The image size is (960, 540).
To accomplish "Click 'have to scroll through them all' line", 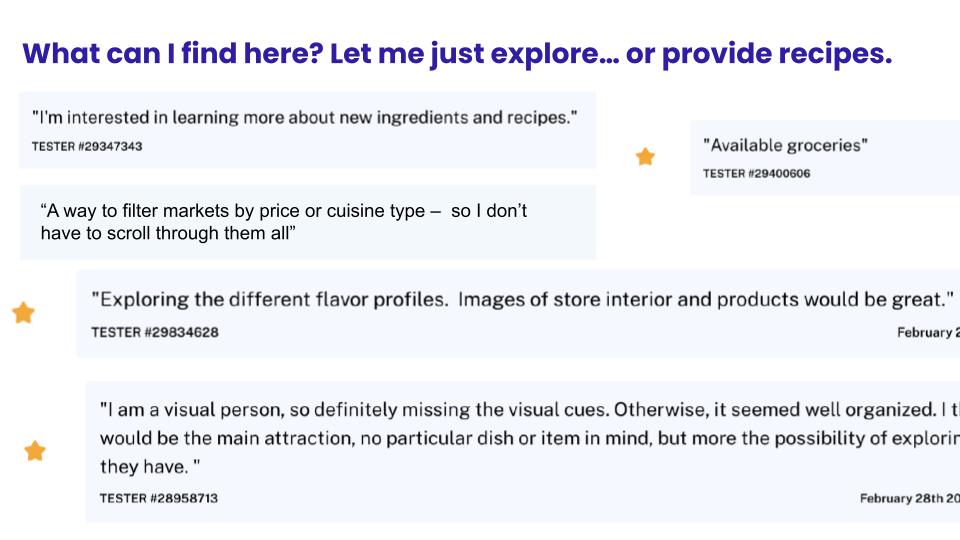I will point(168,233).
